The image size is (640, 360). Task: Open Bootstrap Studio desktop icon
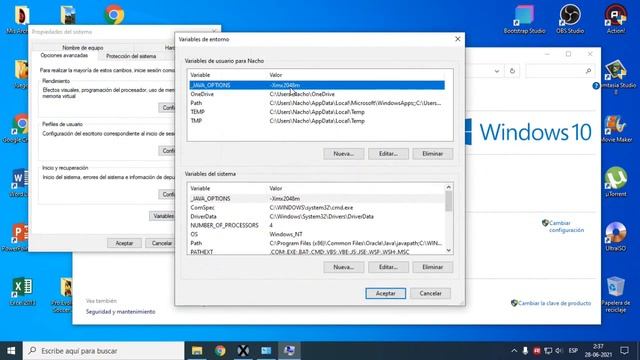pyautogui.click(x=524, y=19)
